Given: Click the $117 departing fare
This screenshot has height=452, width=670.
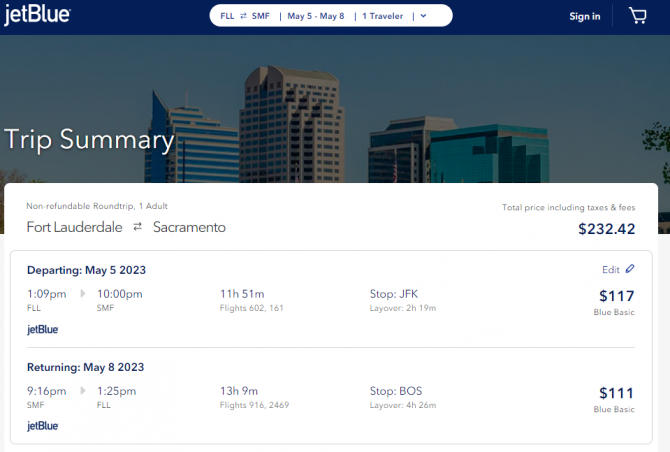Looking at the screenshot, I should tap(617, 296).
